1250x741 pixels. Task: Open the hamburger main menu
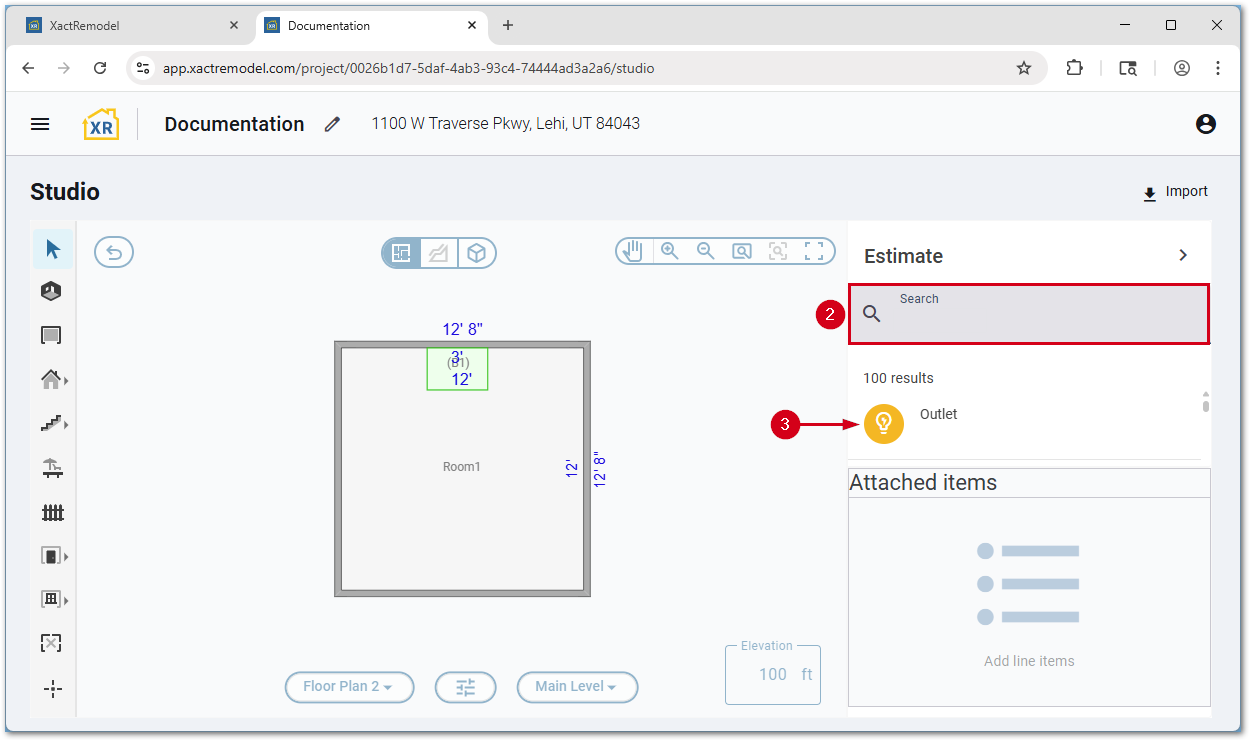(x=40, y=124)
